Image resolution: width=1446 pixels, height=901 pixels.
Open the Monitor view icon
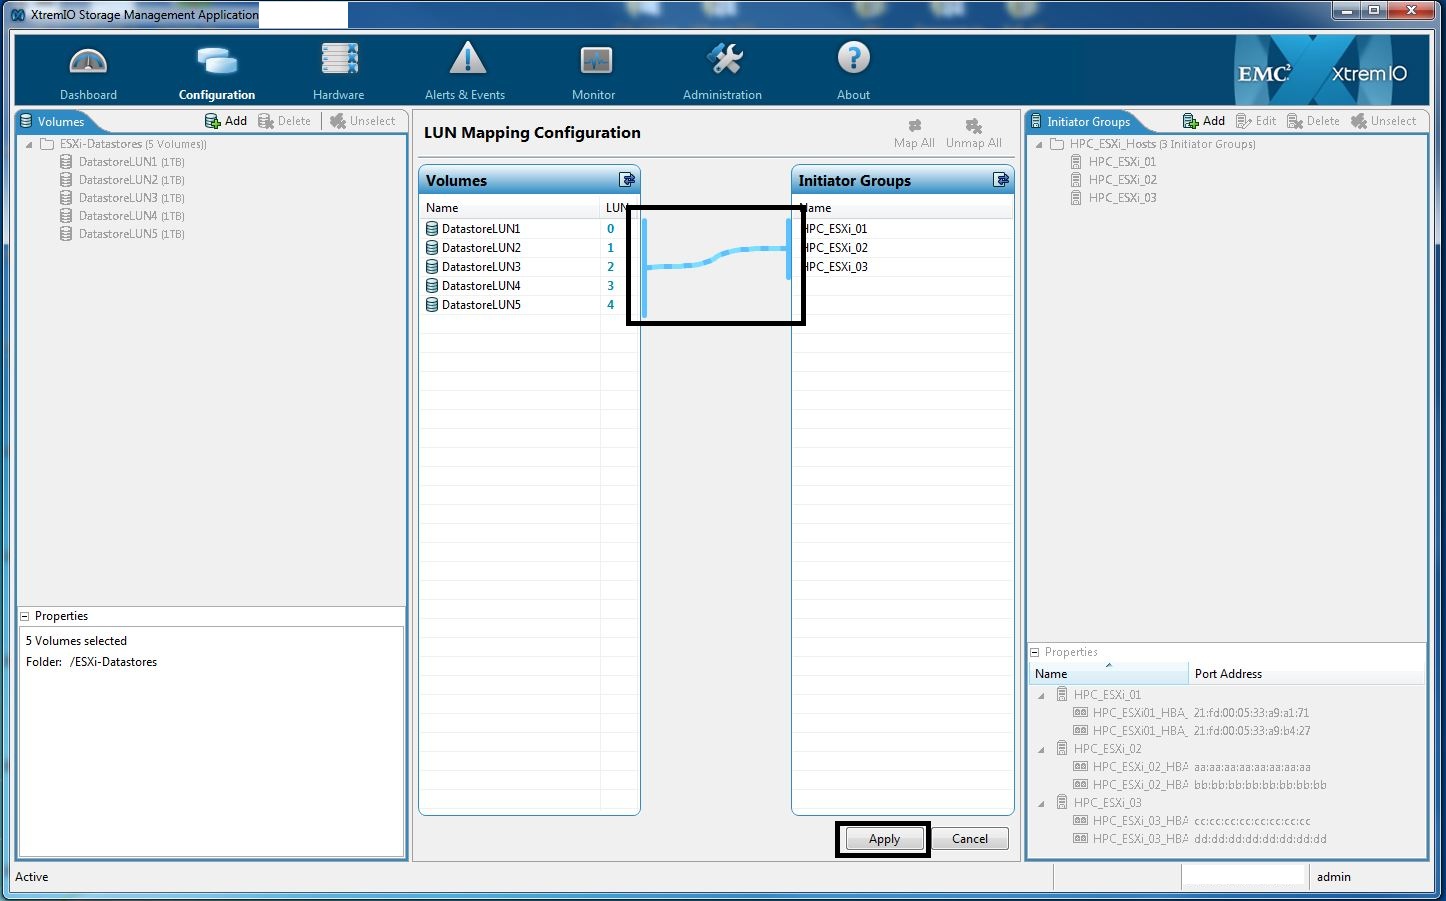point(595,61)
